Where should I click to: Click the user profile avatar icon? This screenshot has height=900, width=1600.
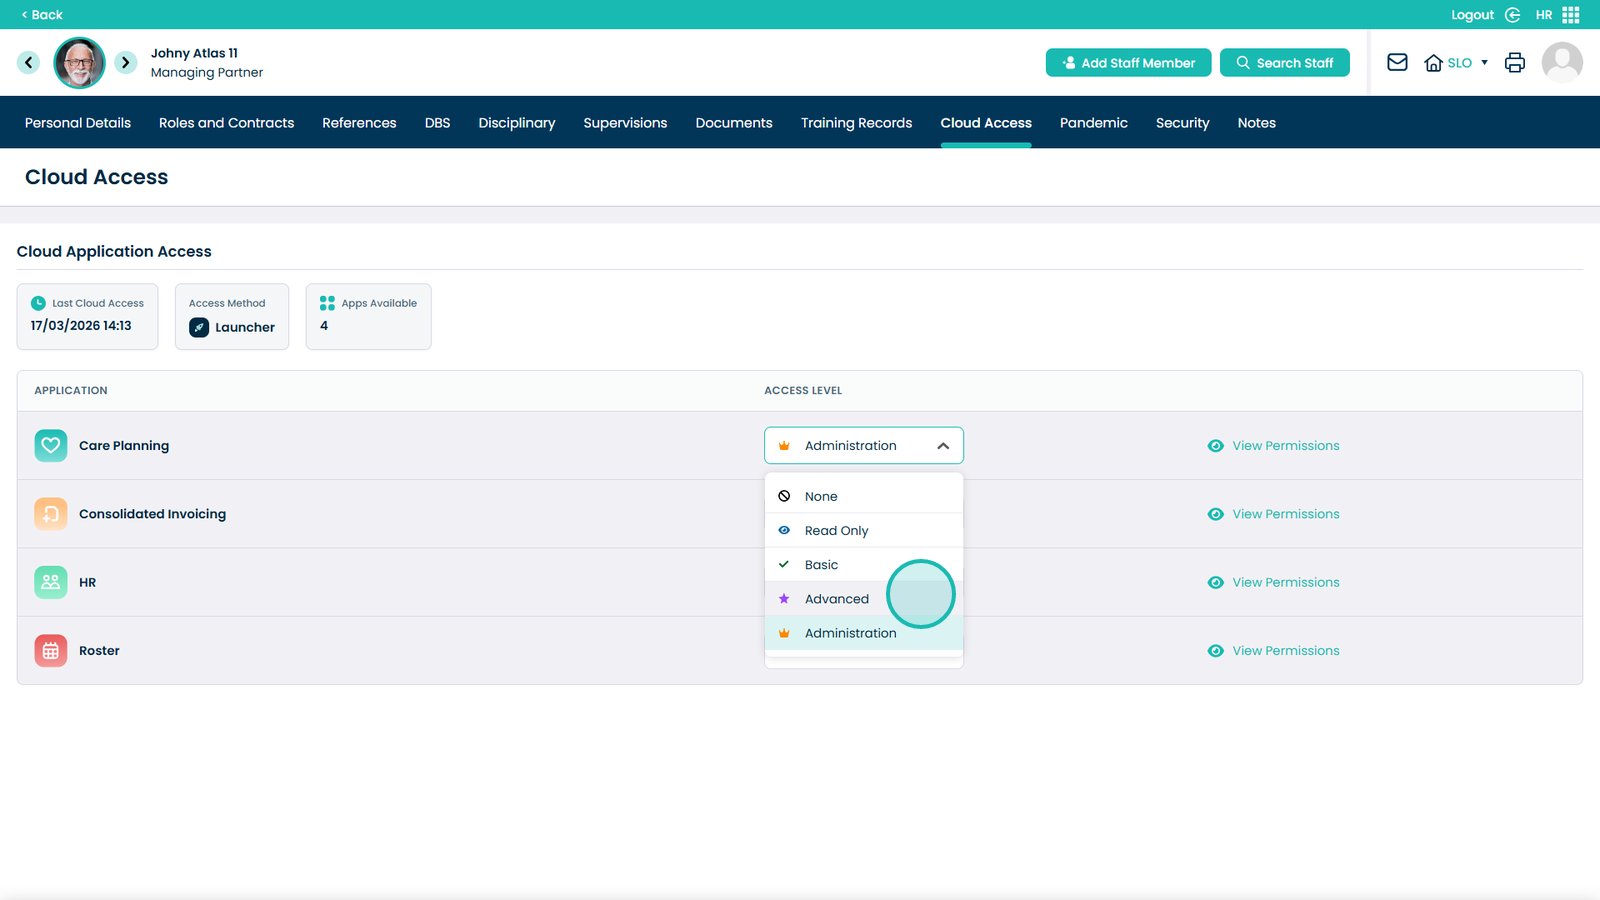(1561, 62)
